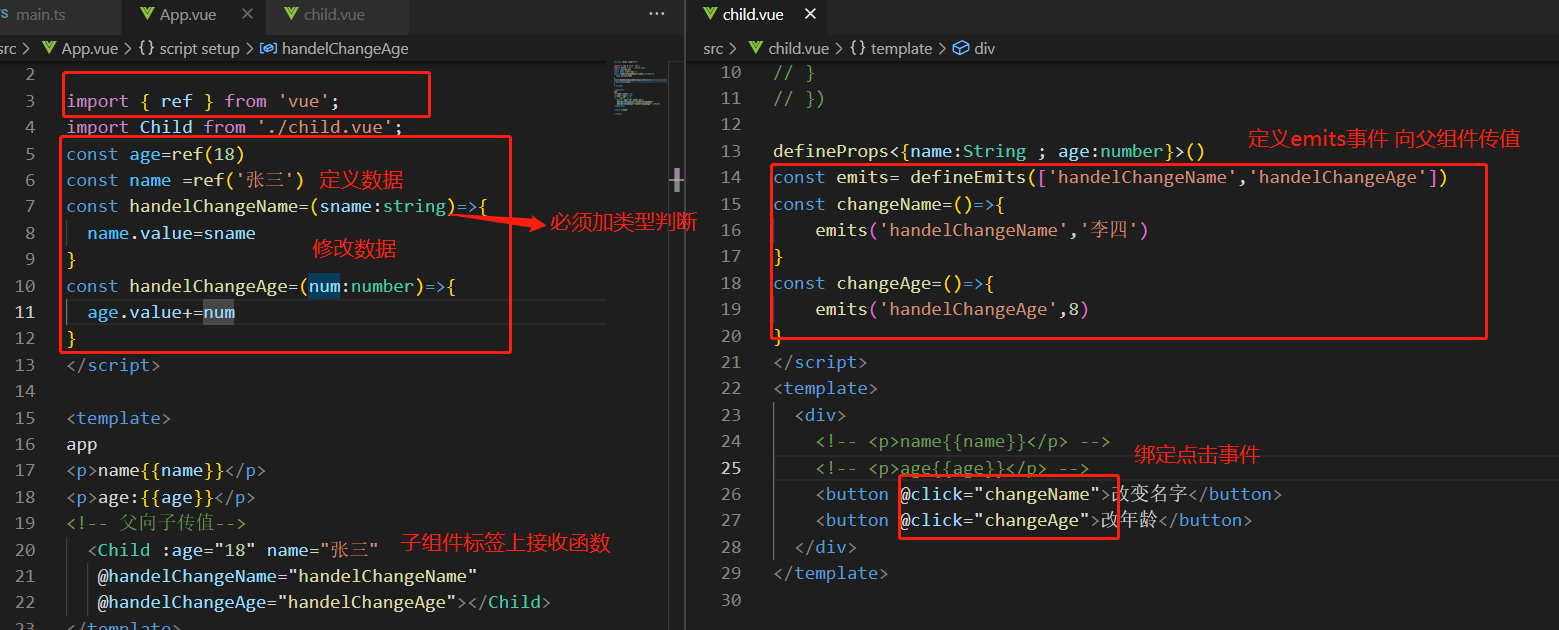This screenshot has width=1559, height=630.
Task: Click the symbol icon beside handelChangeAge breadcrumb
Action: pos(268,48)
